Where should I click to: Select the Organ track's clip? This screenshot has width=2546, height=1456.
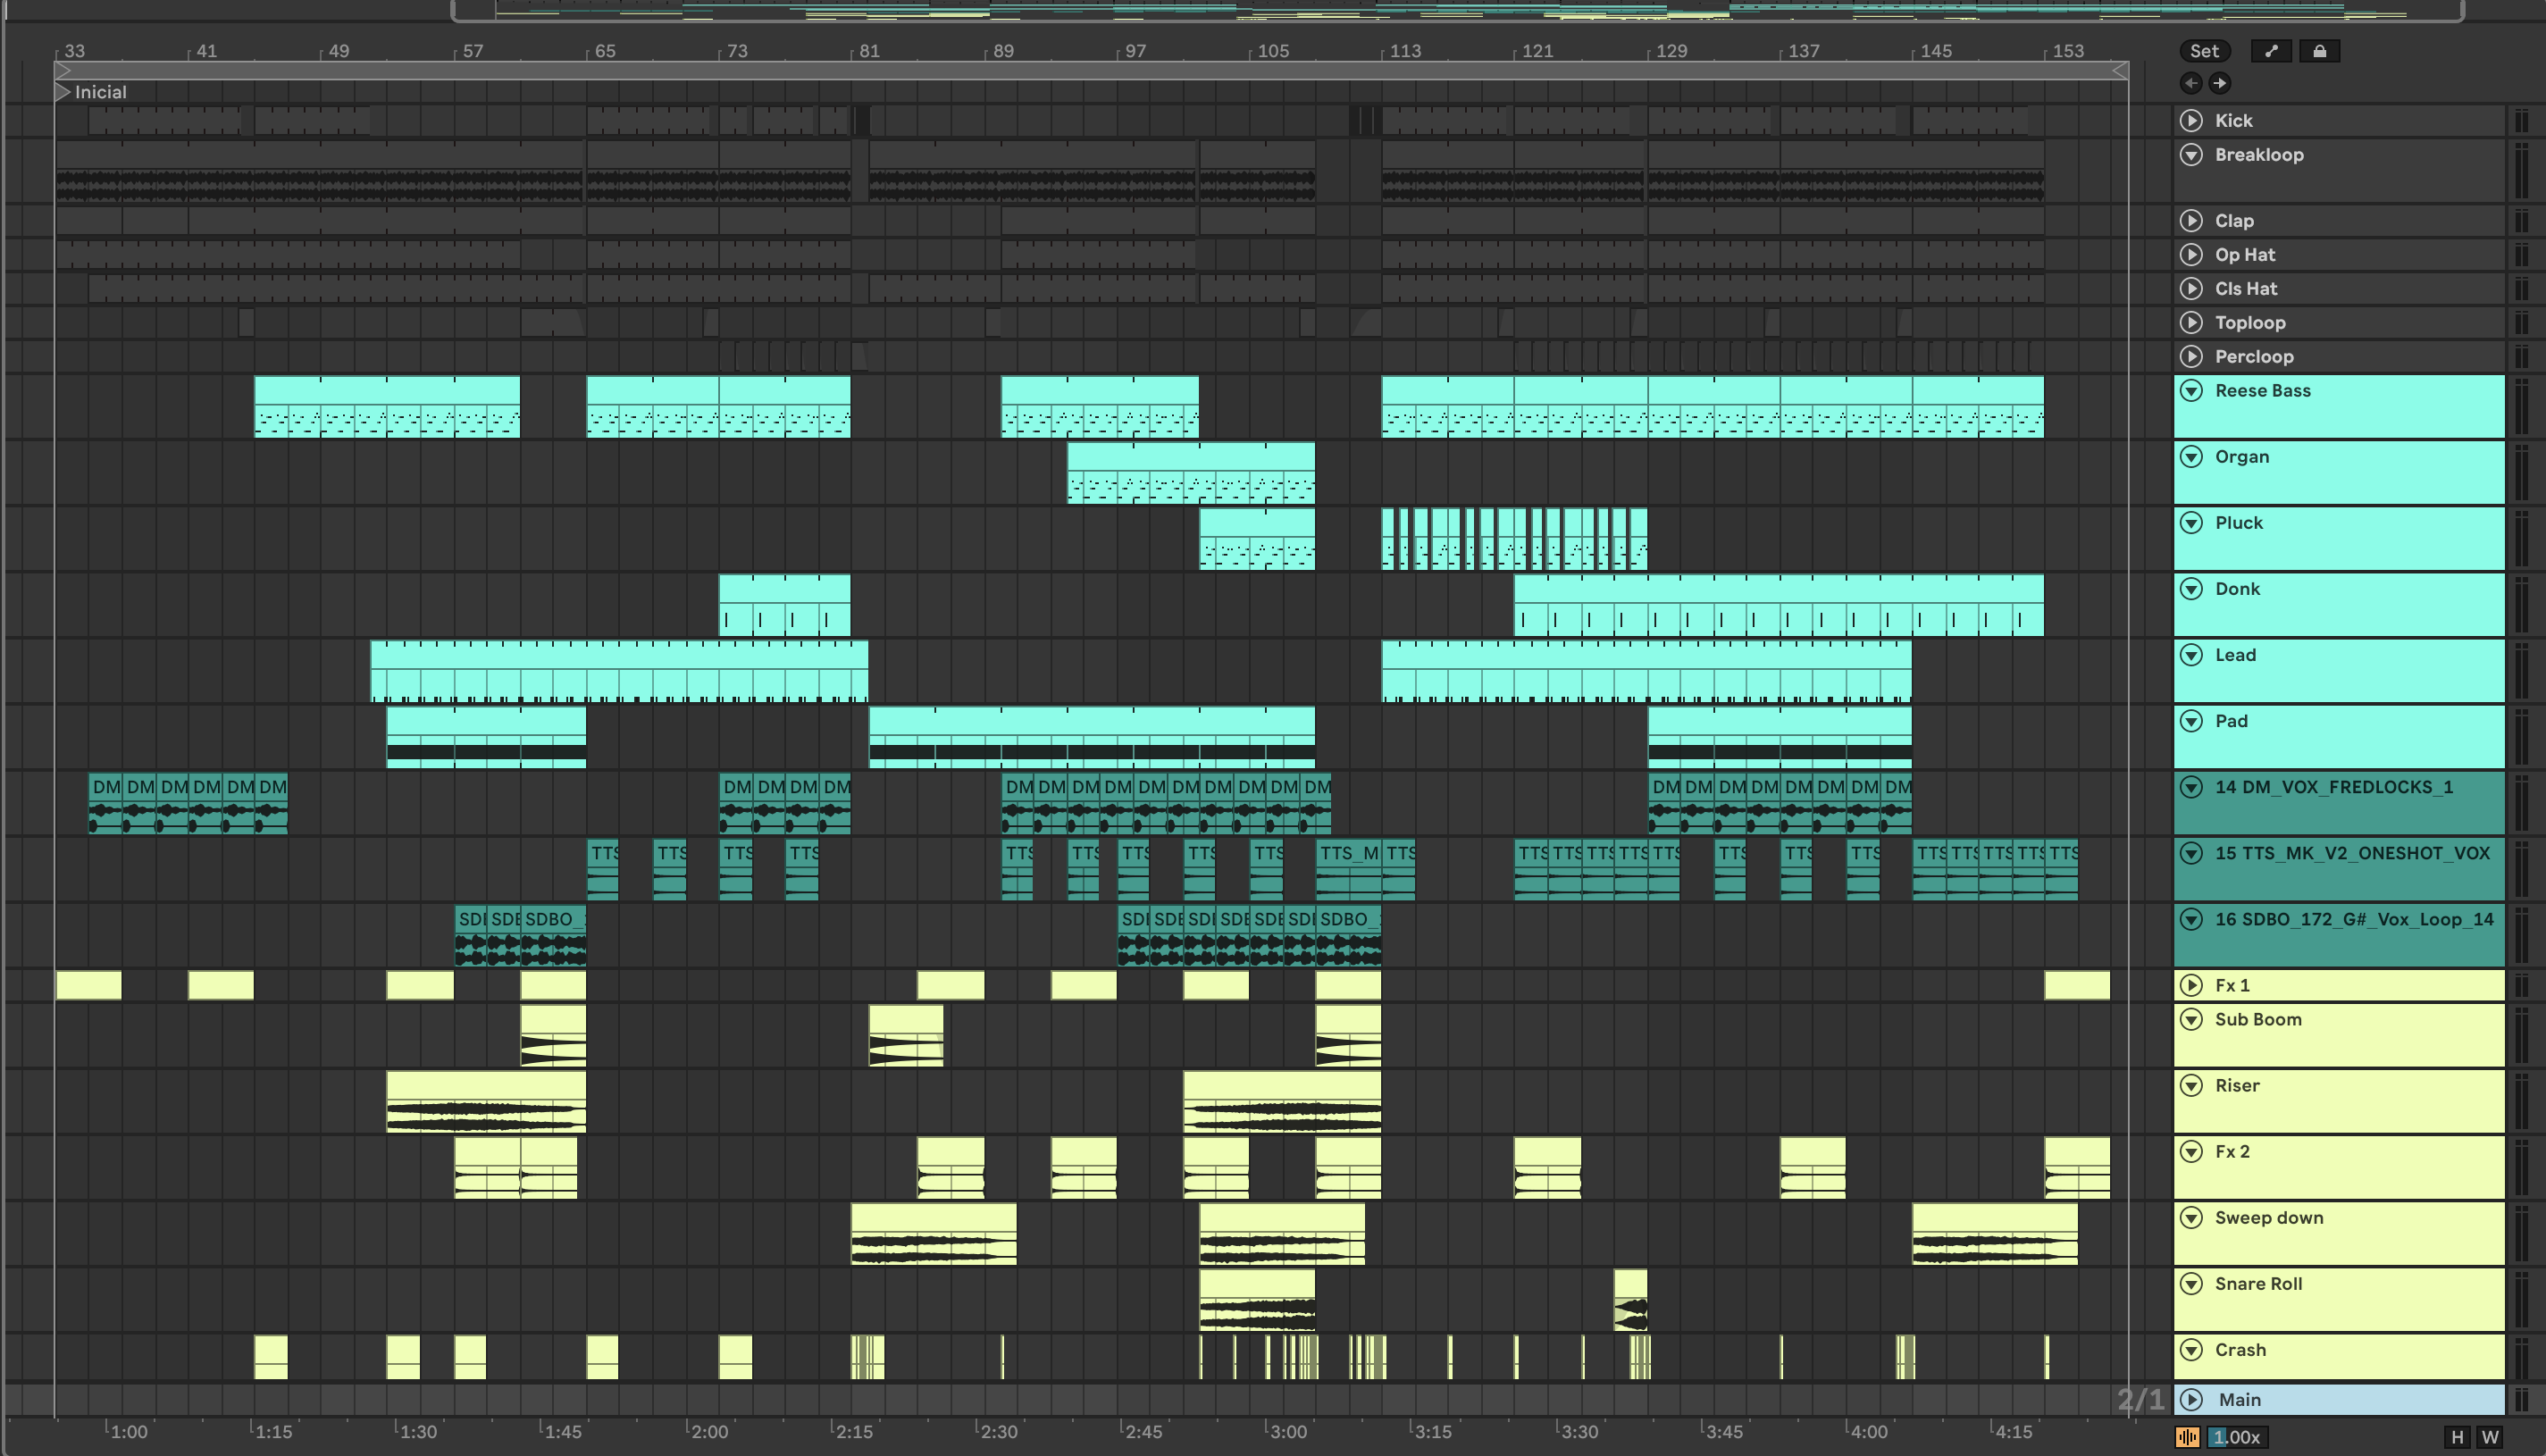pyautogui.click(x=1190, y=472)
